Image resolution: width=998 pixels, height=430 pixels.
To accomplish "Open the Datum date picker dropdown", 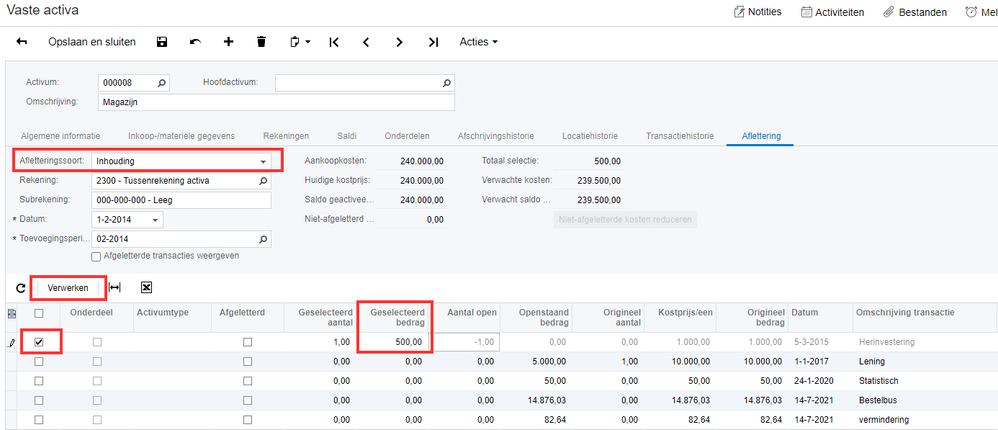I will [157, 219].
